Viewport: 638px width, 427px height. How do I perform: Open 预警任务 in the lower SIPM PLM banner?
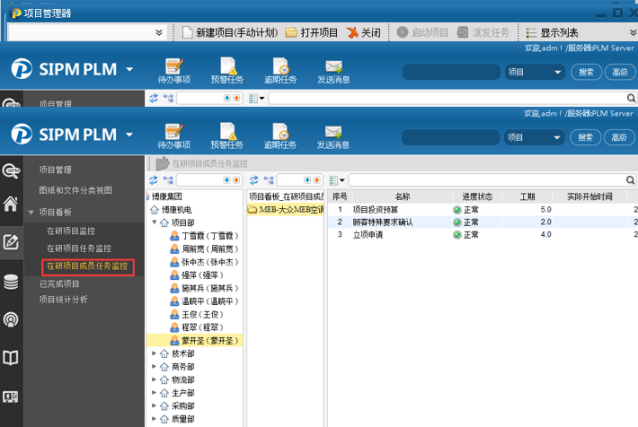click(x=227, y=136)
